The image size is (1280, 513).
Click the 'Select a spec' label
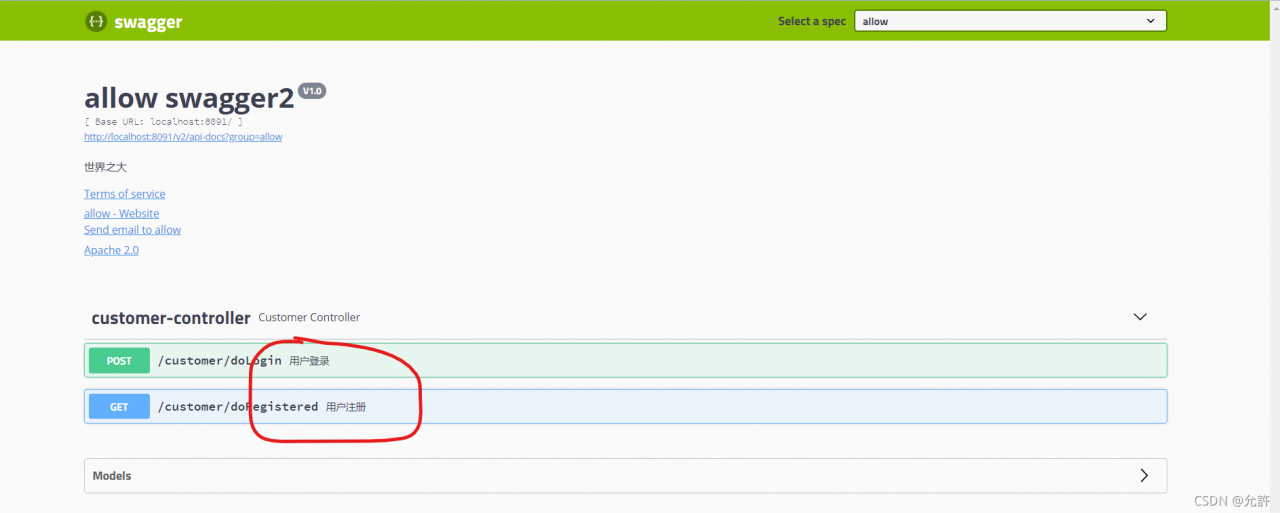812,21
